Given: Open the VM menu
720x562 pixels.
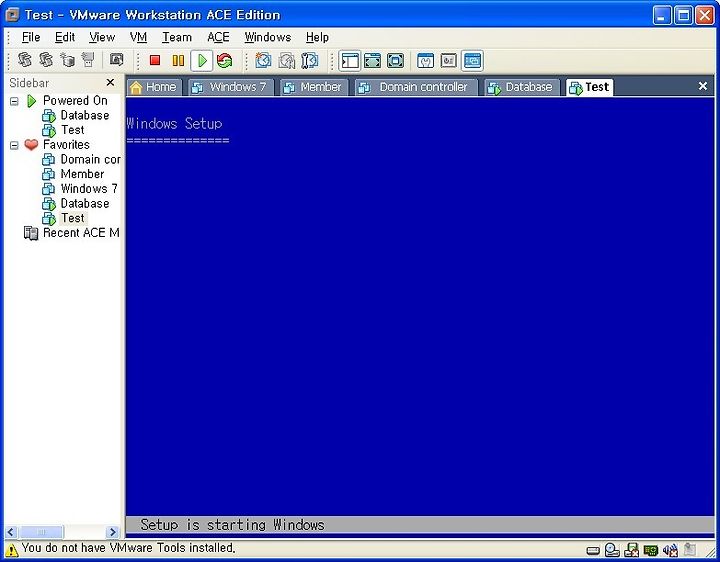Looking at the screenshot, I should pyautogui.click(x=138, y=37).
